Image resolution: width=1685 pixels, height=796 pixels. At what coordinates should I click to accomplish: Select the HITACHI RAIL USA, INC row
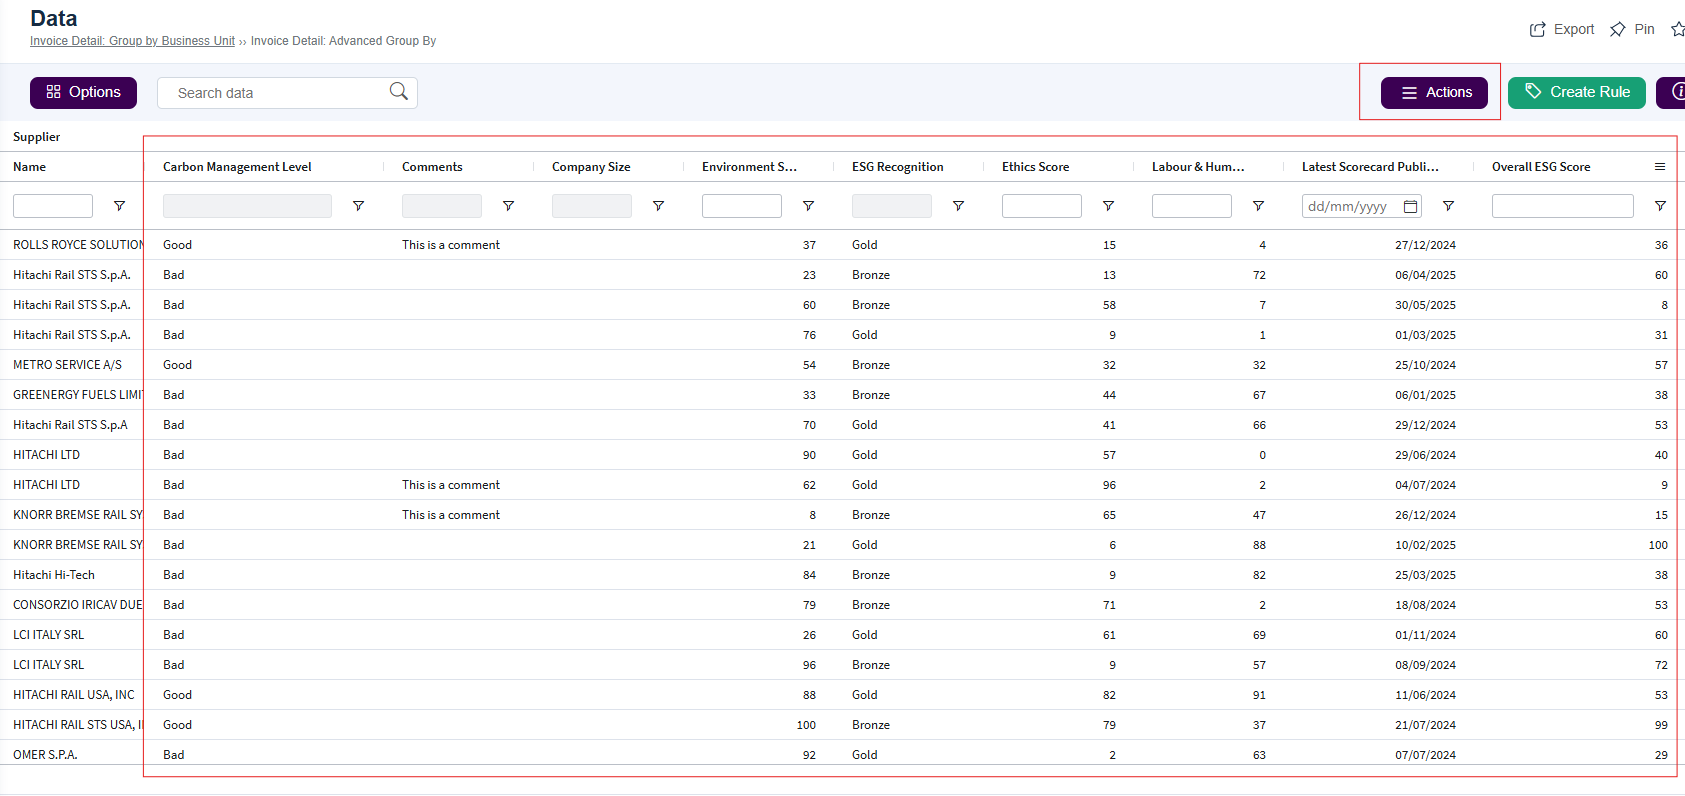(74, 695)
